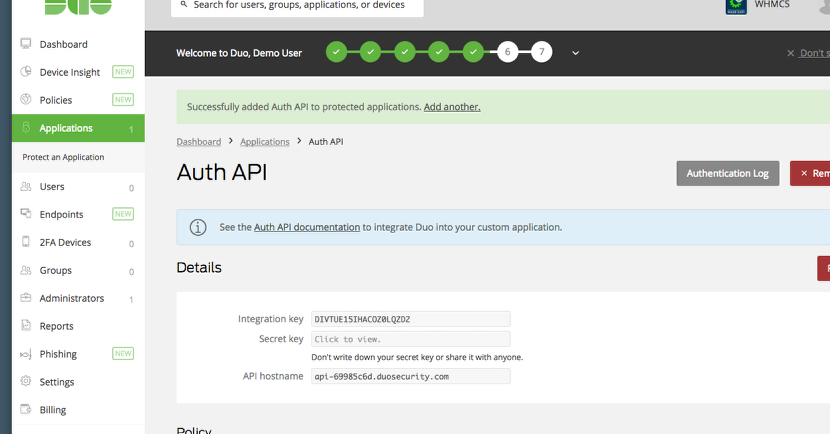Click the Phishing hook icon
Viewport: 830px width, 434px height.
pyautogui.click(x=25, y=354)
